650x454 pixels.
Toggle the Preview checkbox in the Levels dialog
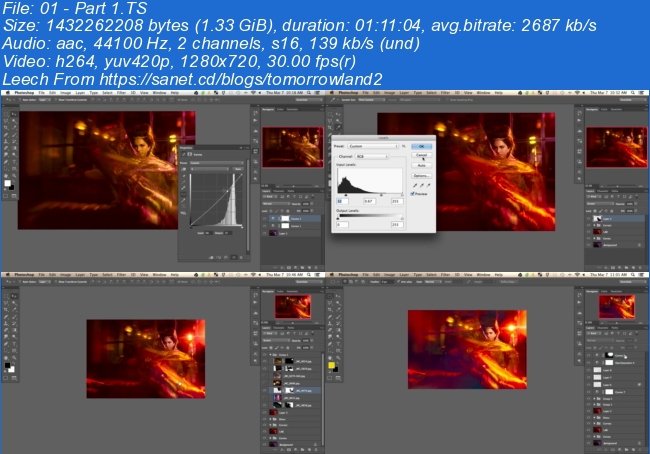pos(412,194)
